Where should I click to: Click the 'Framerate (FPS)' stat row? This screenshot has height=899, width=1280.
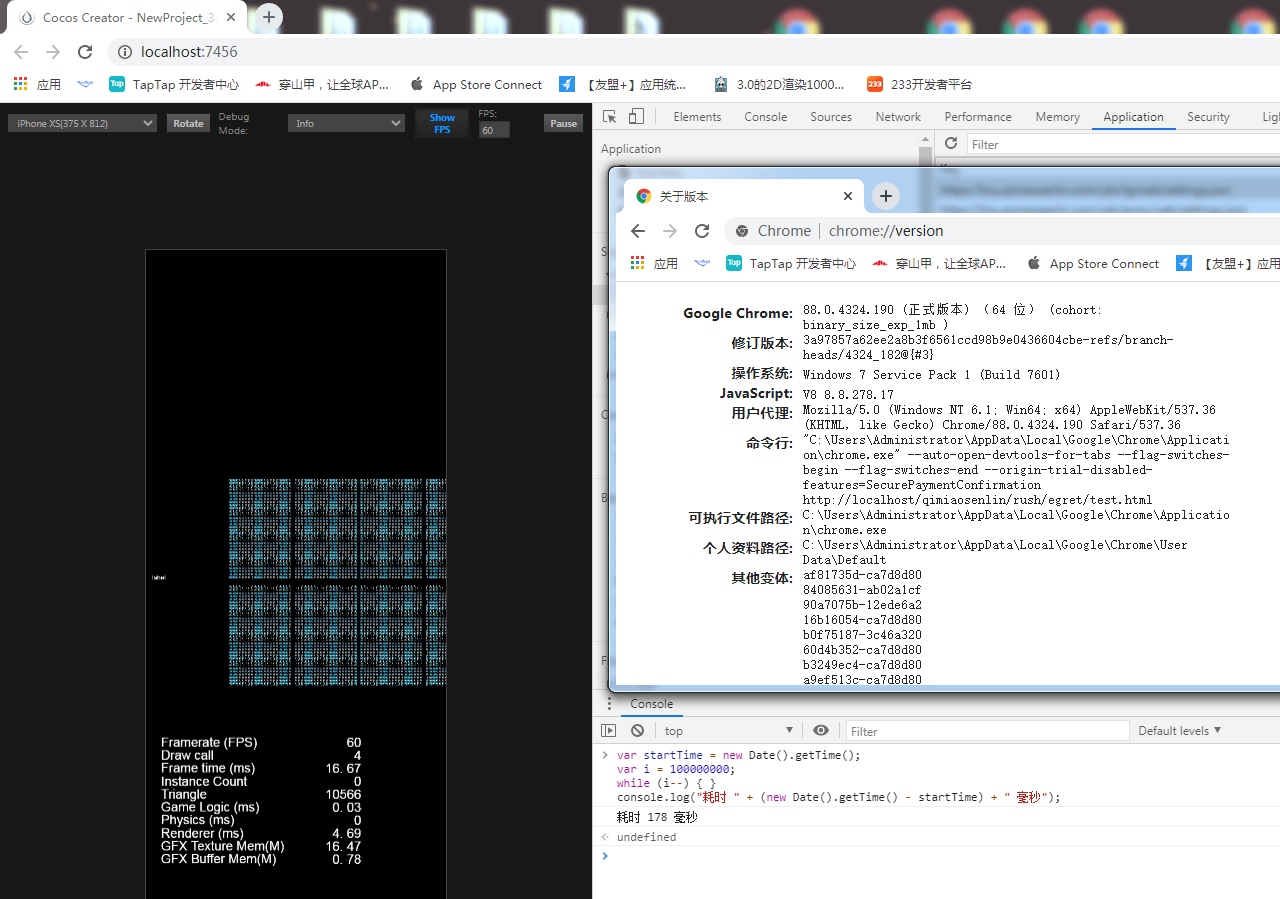coord(261,743)
